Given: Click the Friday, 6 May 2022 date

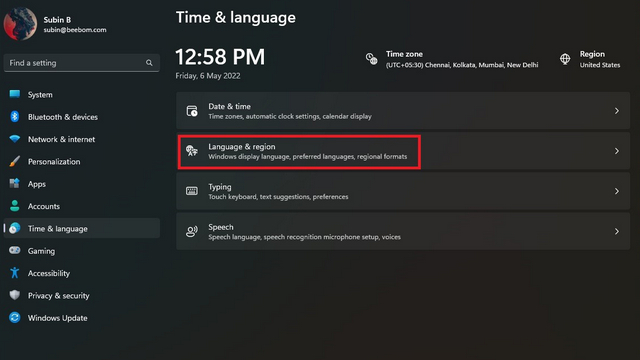Looking at the screenshot, I should (208, 76).
